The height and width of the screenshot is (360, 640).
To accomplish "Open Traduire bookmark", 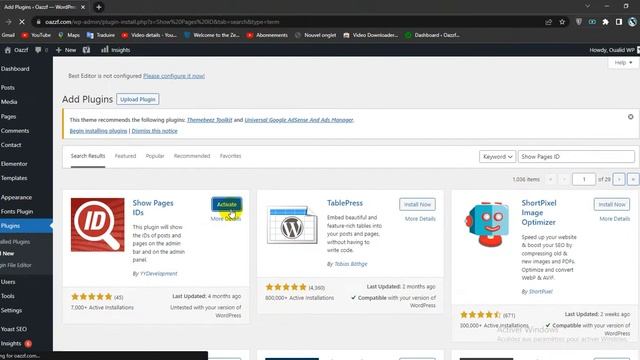I will point(101,35).
